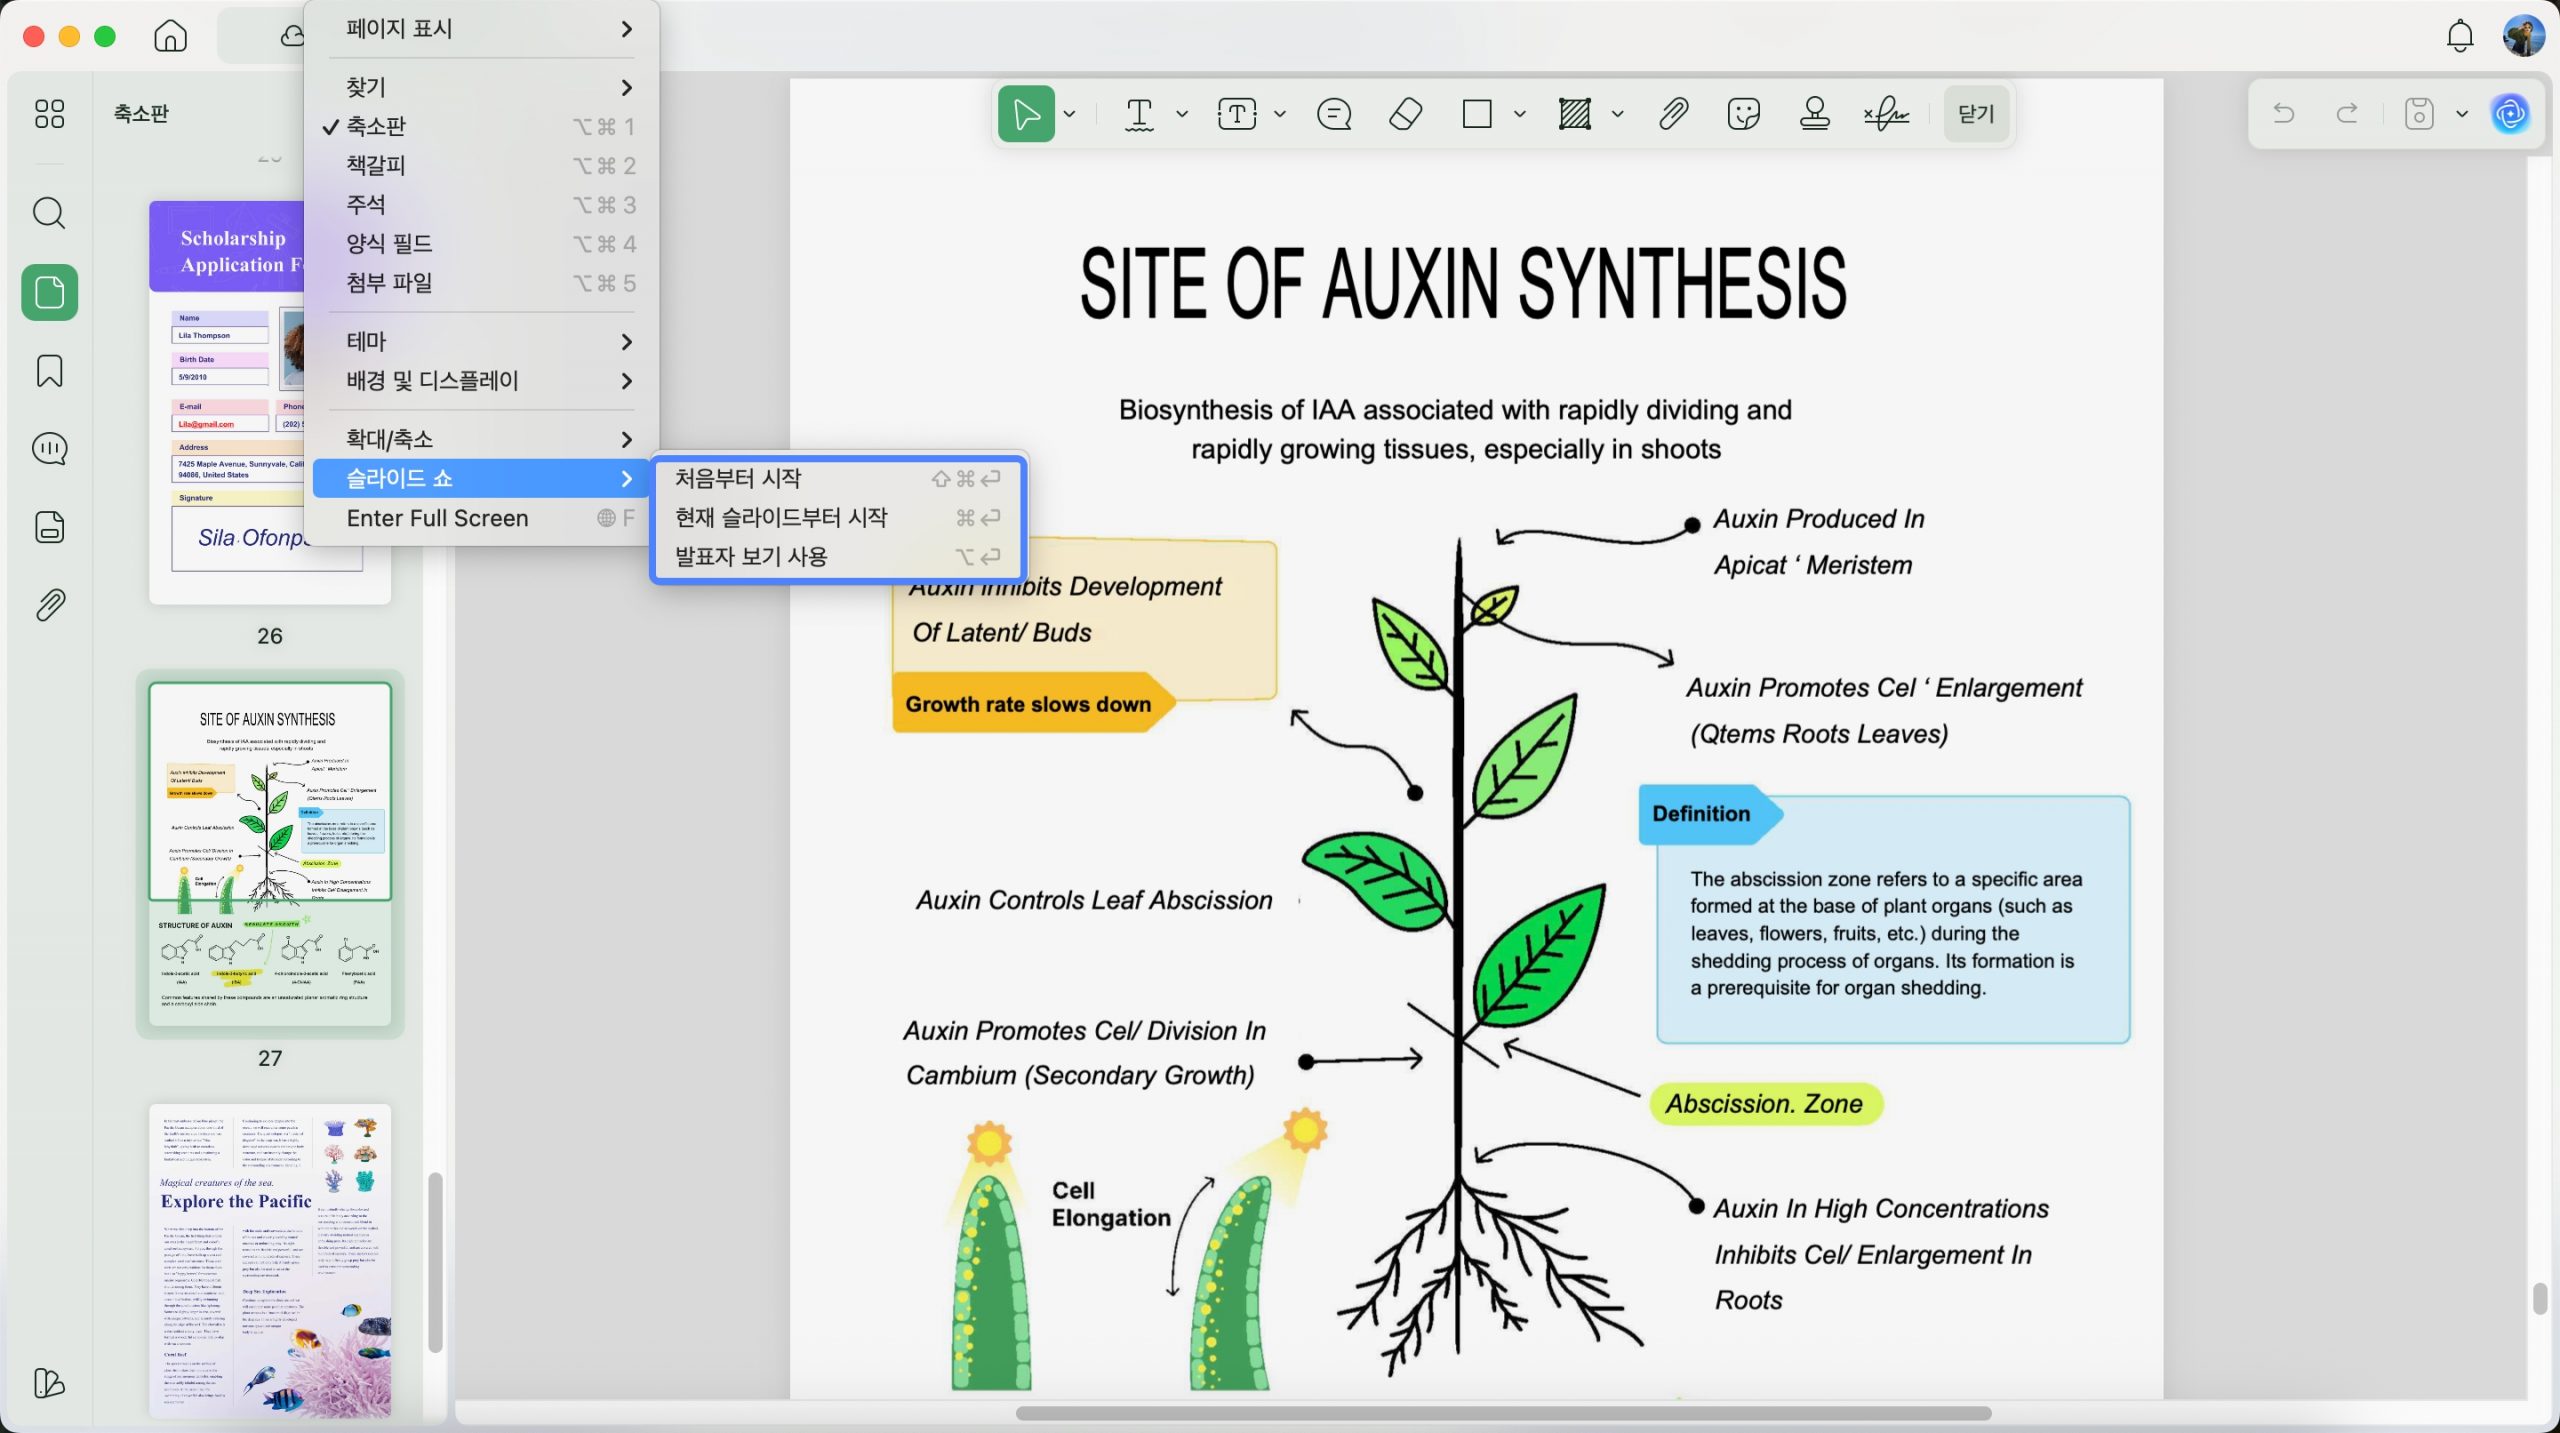
Task: Choose Enter Full Screen menu item
Action: point(483,518)
